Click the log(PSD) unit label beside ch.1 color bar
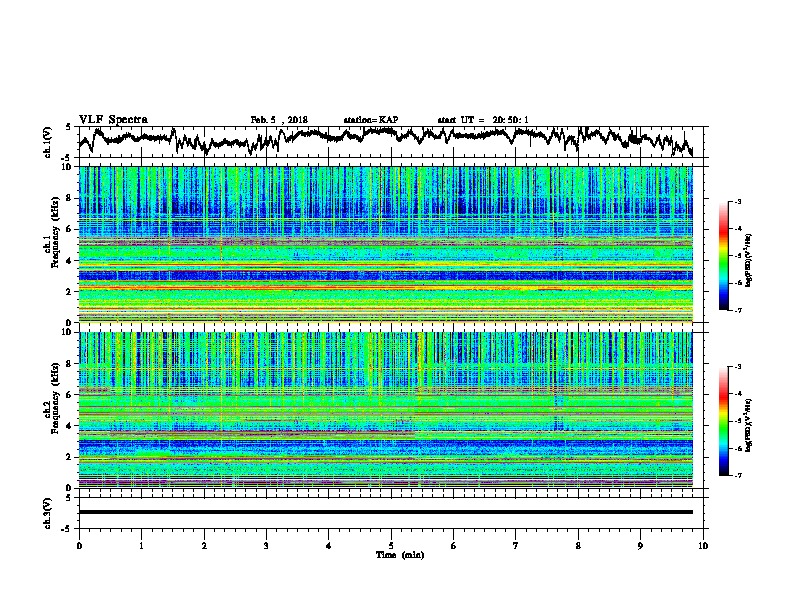Viewport: 792px width, 612px height. 749,260
